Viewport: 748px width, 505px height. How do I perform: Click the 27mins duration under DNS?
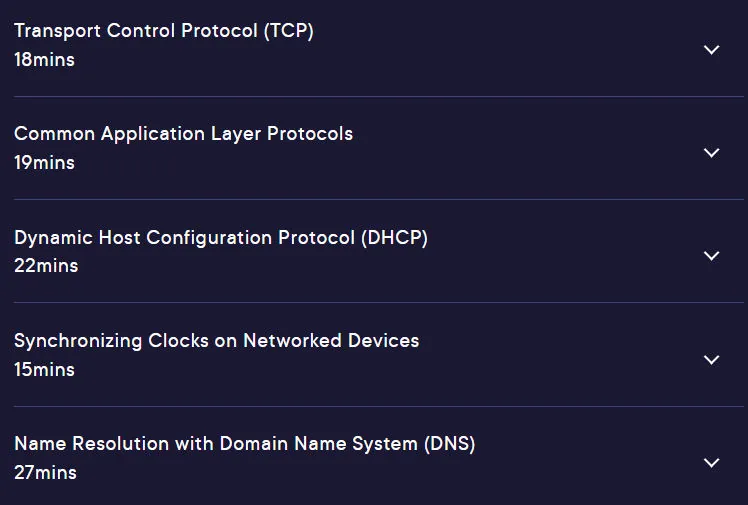point(45,473)
